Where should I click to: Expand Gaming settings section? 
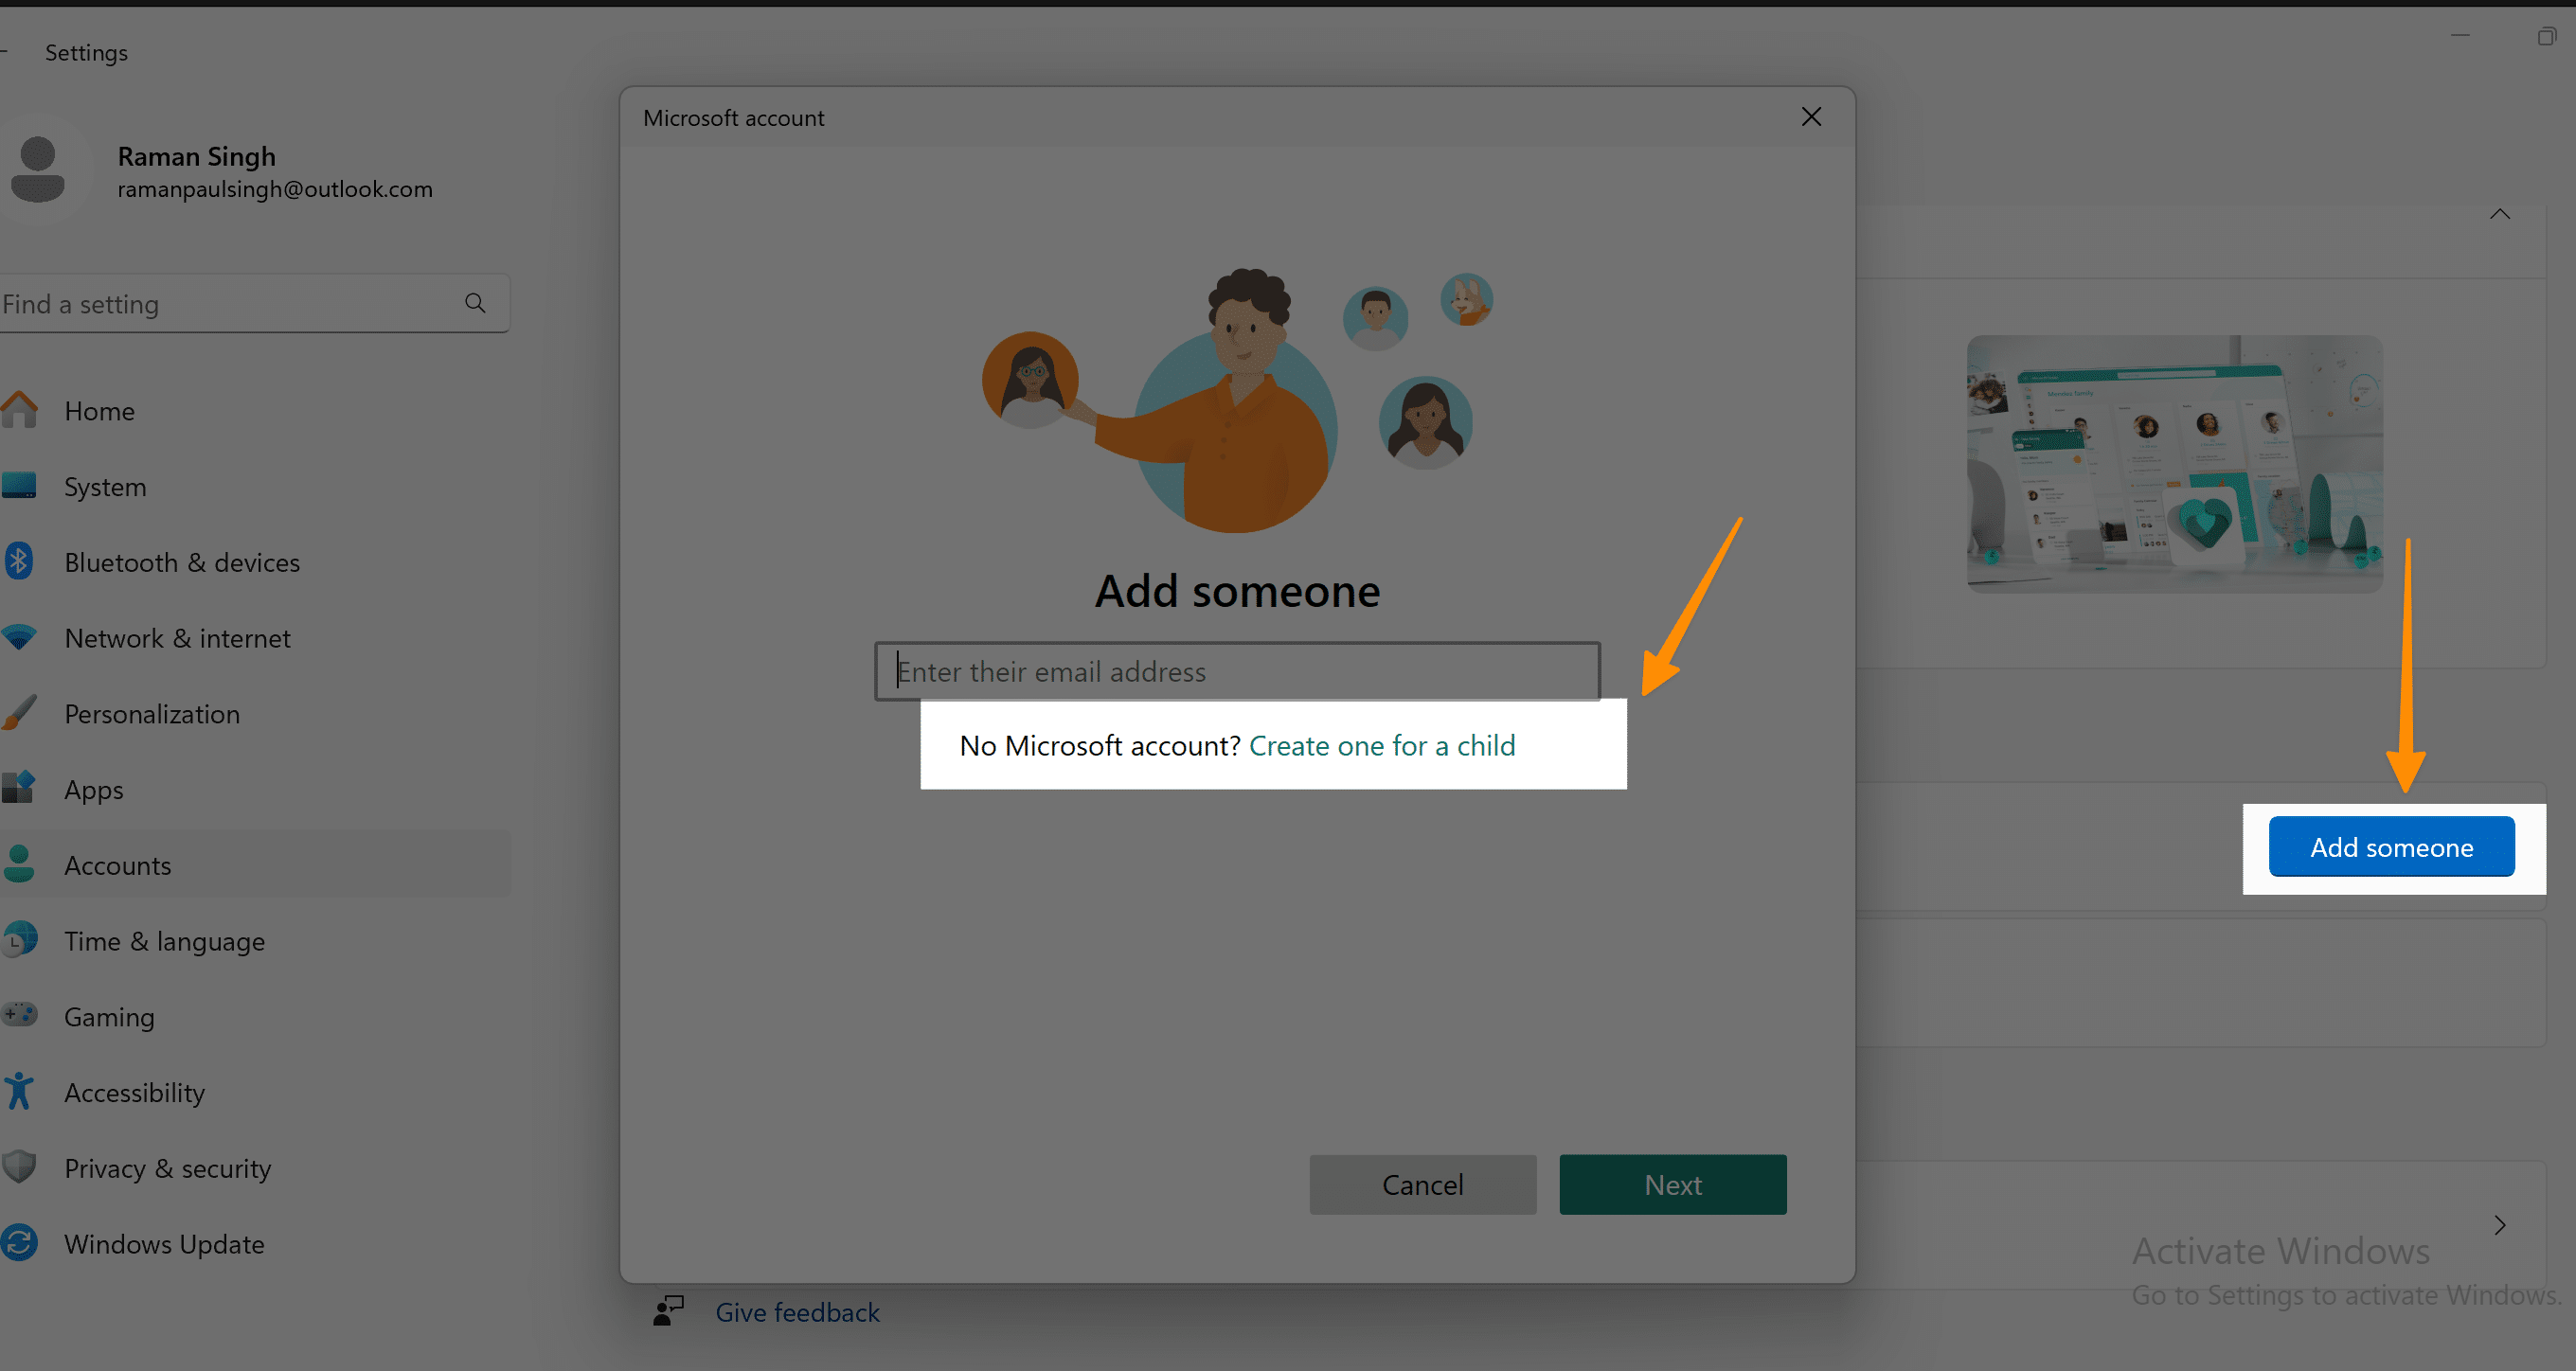point(109,1017)
